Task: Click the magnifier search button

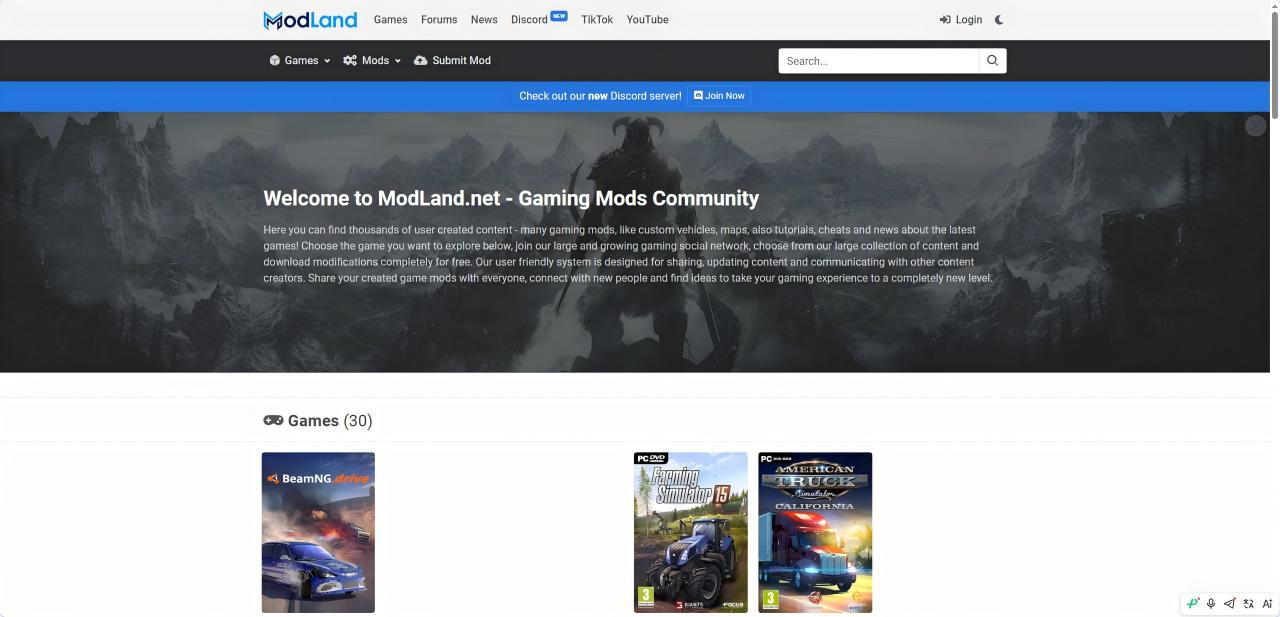Action: pyautogui.click(x=993, y=61)
